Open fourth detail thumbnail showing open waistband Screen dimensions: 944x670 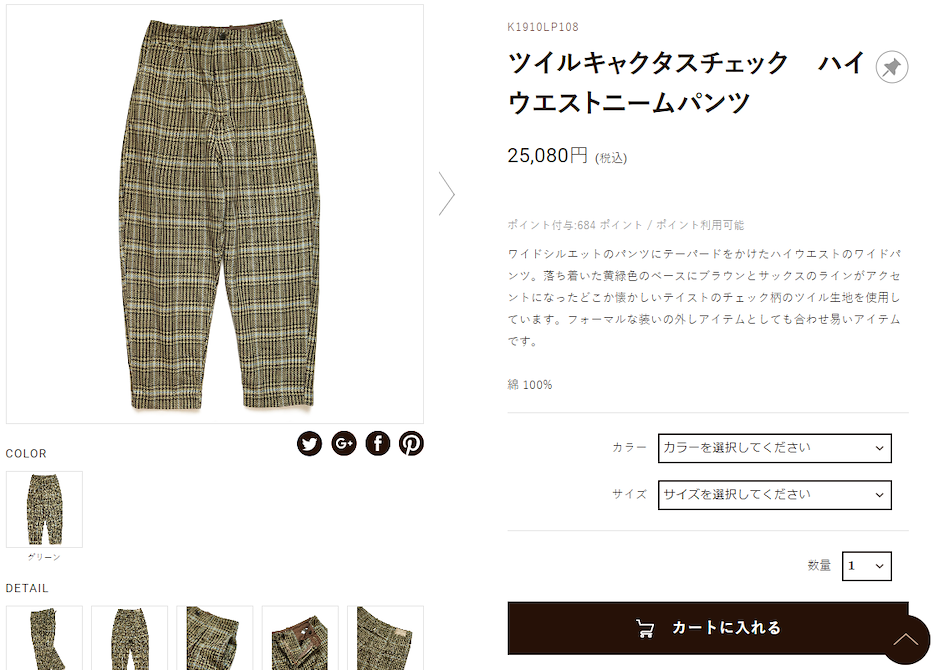click(300, 638)
